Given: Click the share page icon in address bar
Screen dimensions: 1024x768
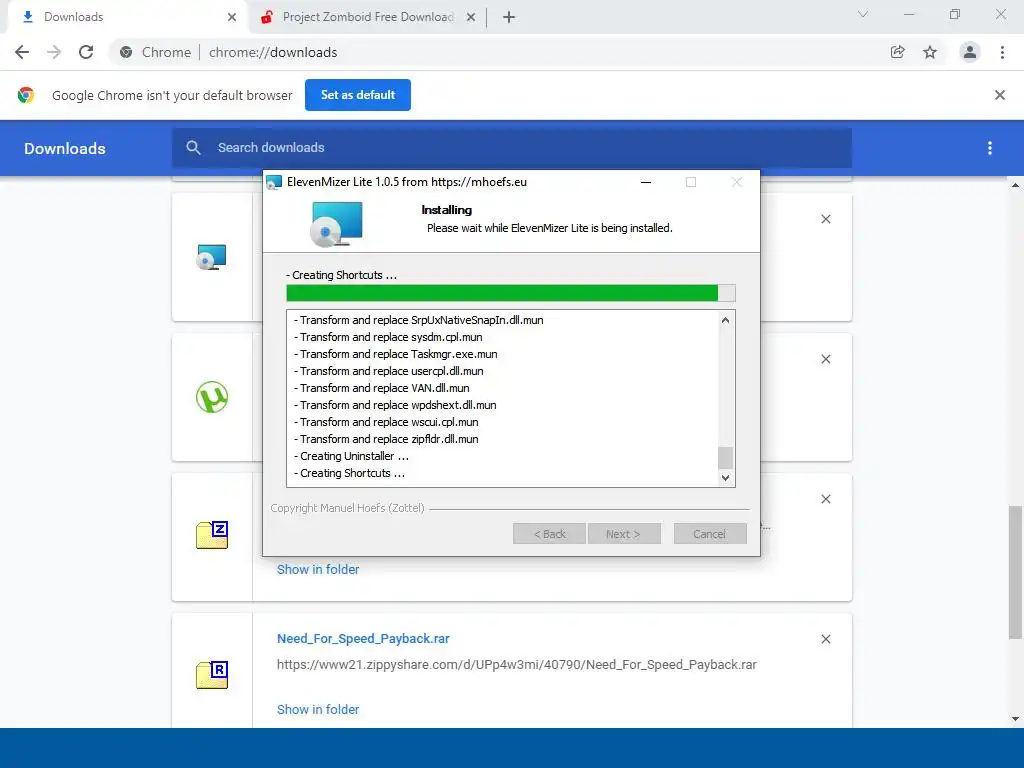Looking at the screenshot, I should coord(898,52).
